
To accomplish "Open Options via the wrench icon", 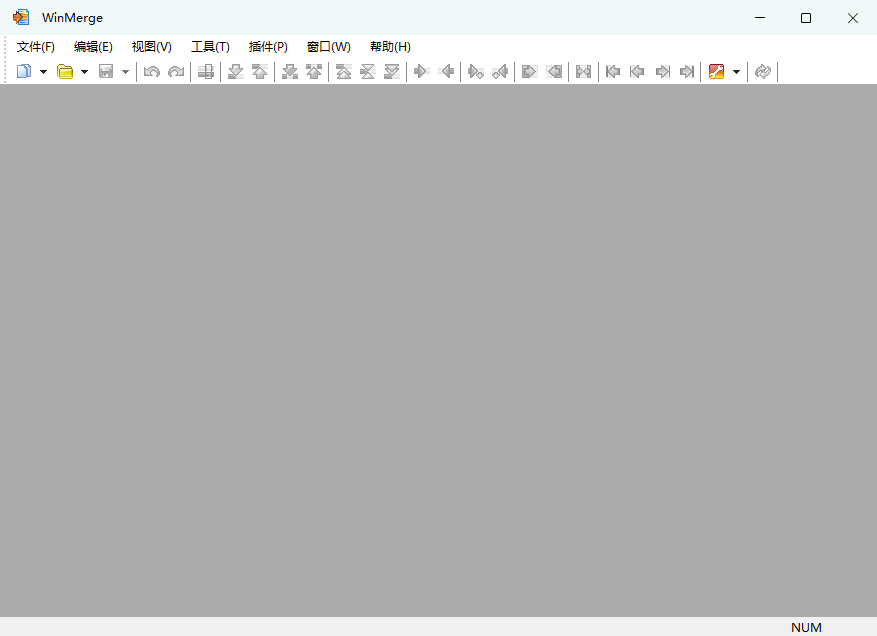I will (x=716, y=71).
